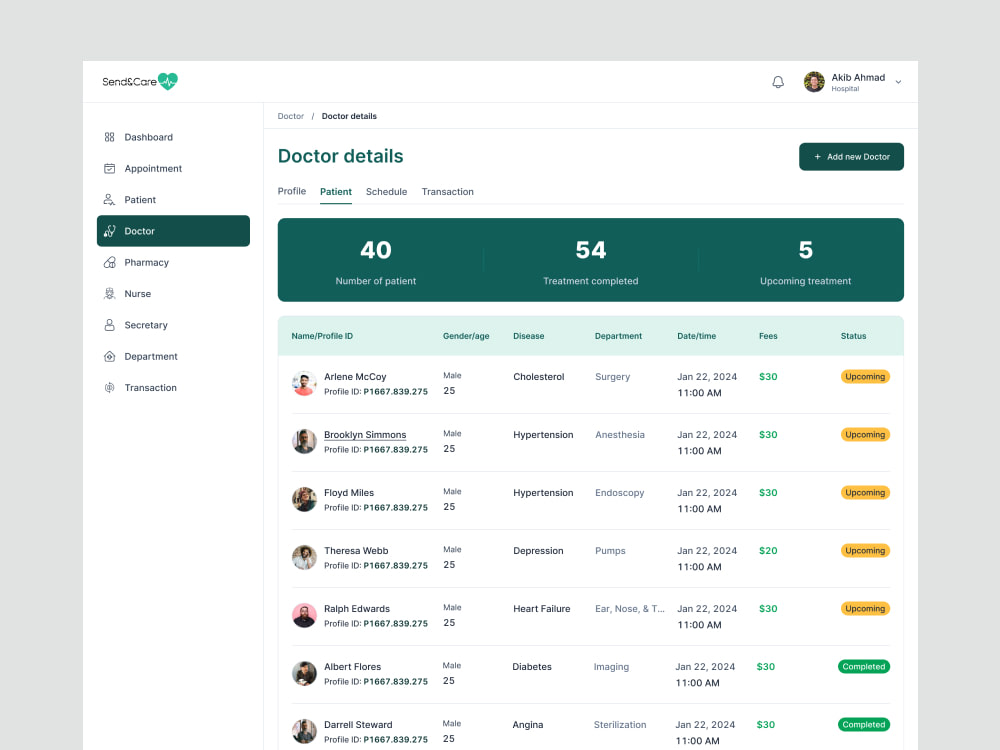Image resolution: width=1000 pixels, height=750 pixels.
Task: Click the Gender/age column header
Action: (466, 336)
